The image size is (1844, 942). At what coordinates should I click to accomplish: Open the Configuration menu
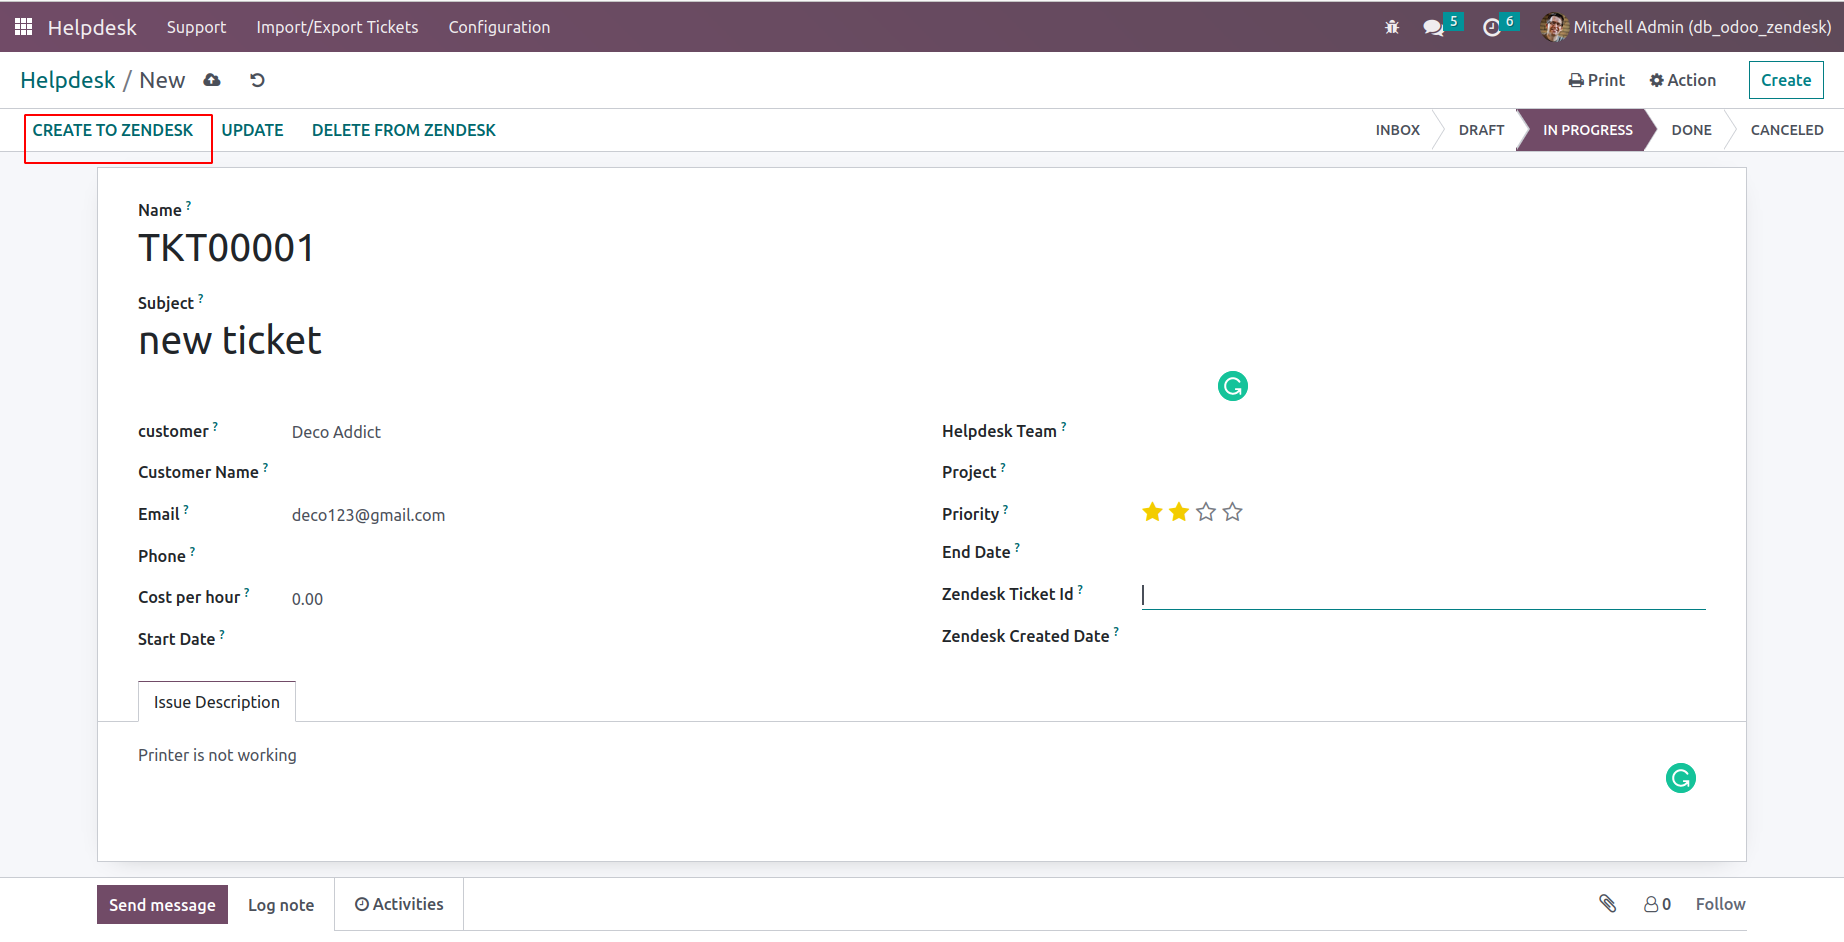point(499,27)
